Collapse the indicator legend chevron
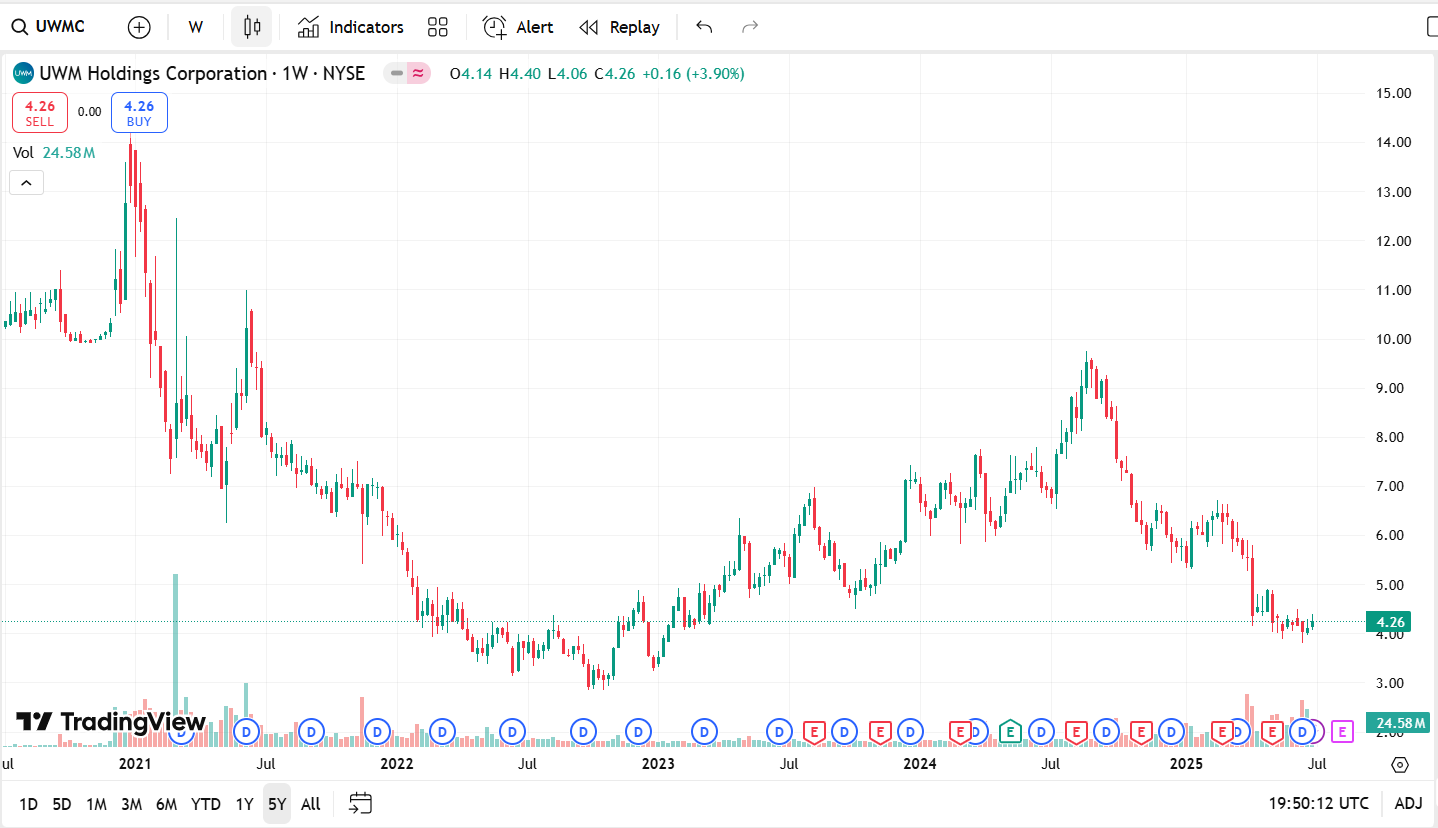The height and width of the screenshot is (828, 1438). click(26, 182)
